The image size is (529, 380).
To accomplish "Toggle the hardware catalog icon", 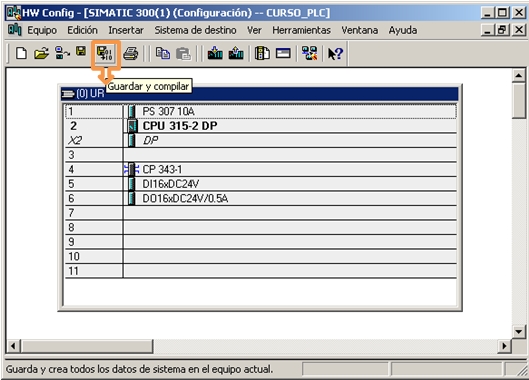I will (262, 53).
